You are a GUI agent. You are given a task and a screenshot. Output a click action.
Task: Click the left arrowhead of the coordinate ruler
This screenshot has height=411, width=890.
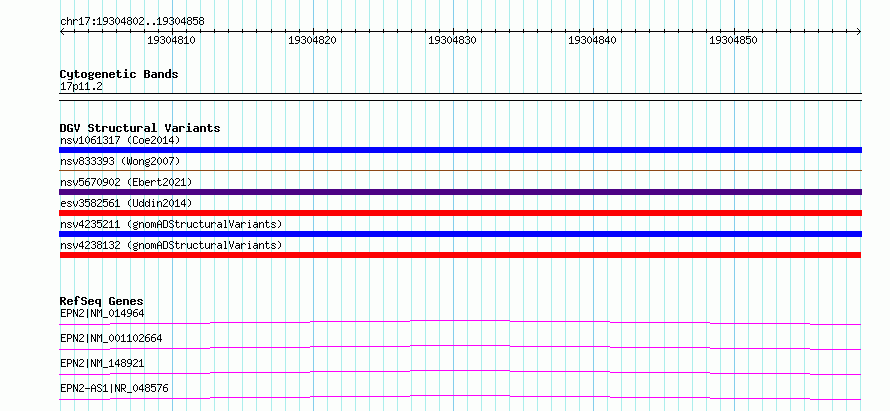[x=62, y=32]
